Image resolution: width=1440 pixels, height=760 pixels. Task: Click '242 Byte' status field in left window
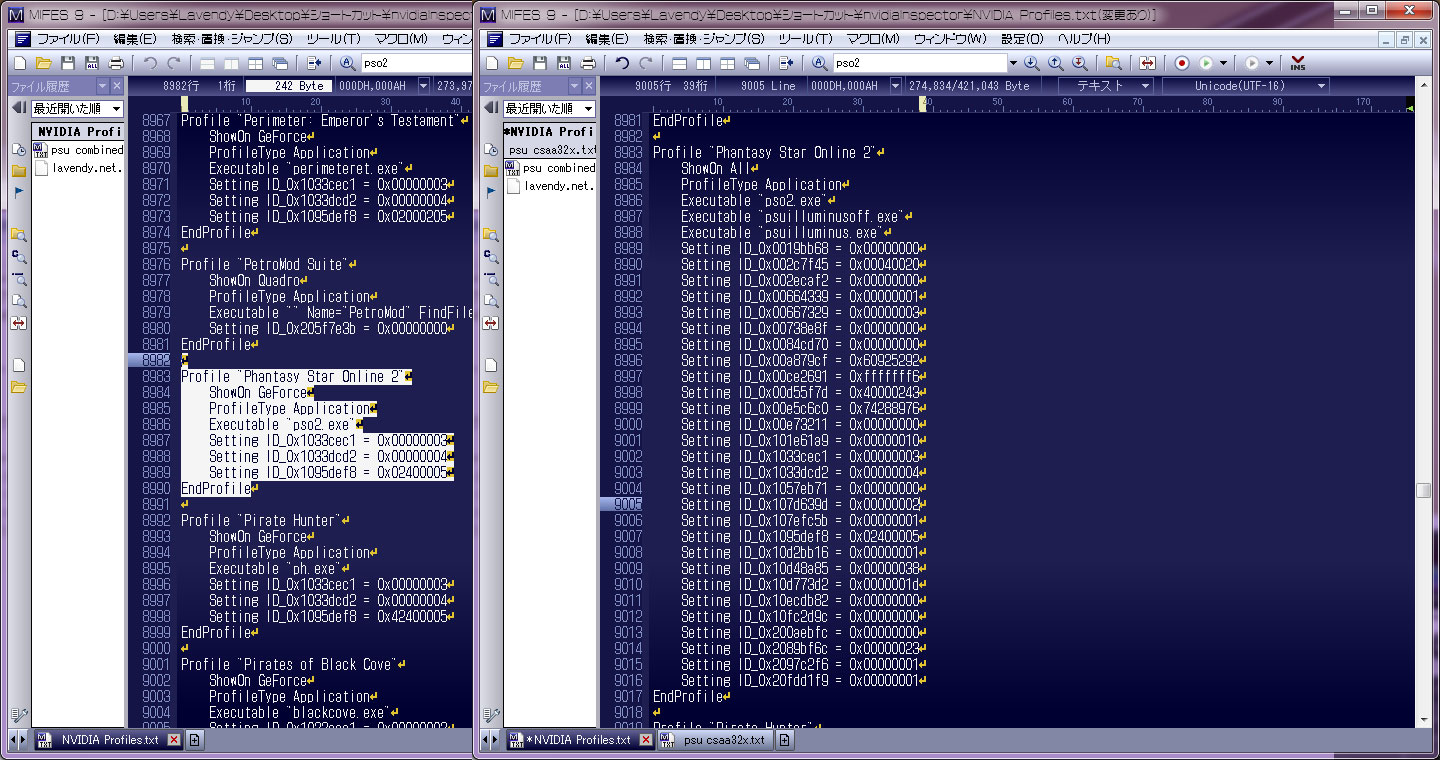[289, 86]
